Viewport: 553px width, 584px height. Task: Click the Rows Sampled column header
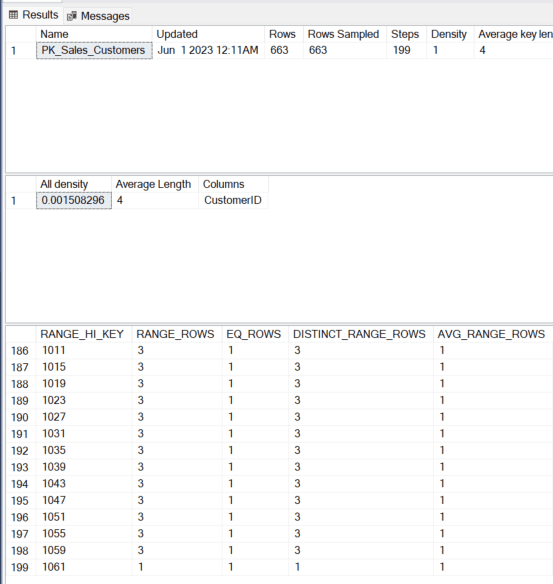344,34
